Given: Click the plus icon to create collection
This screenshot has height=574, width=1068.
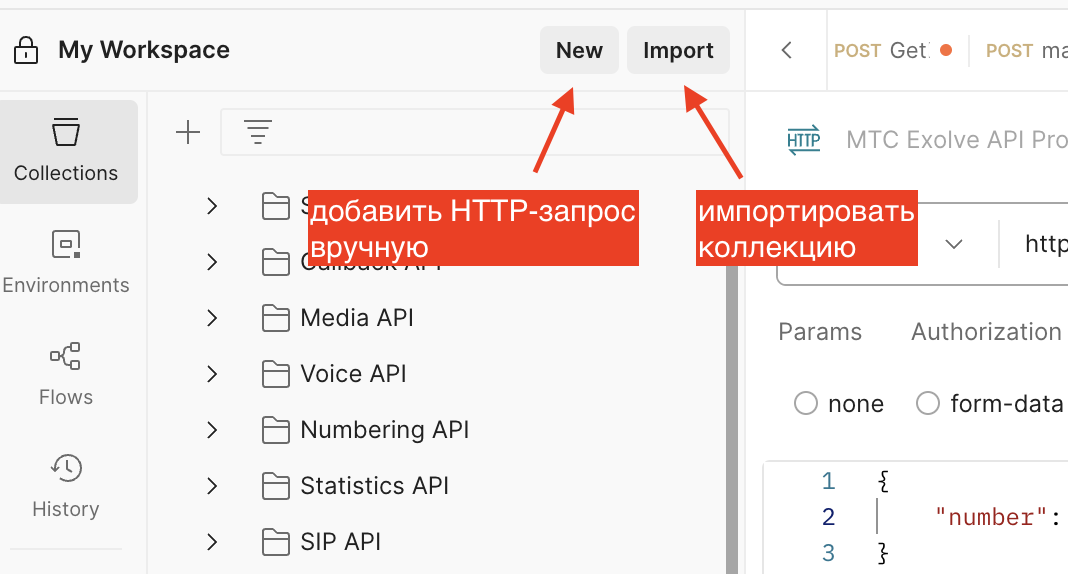Looking at the screenshot, I should (x=188, y=132).
